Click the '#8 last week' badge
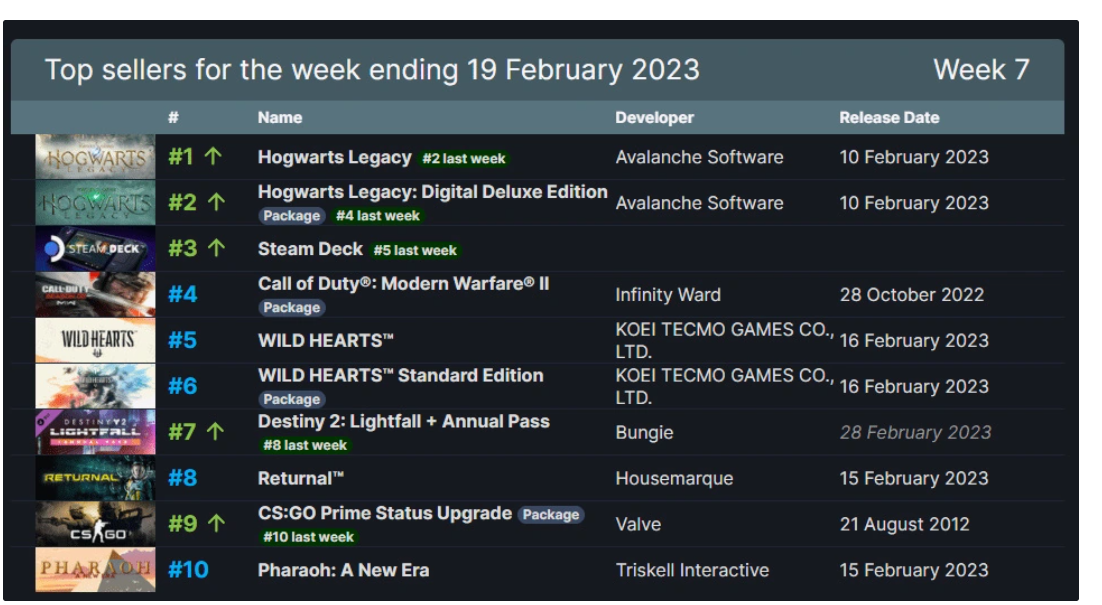The height and width of the screenshot is (605, 1102). (x=305, y=445)
